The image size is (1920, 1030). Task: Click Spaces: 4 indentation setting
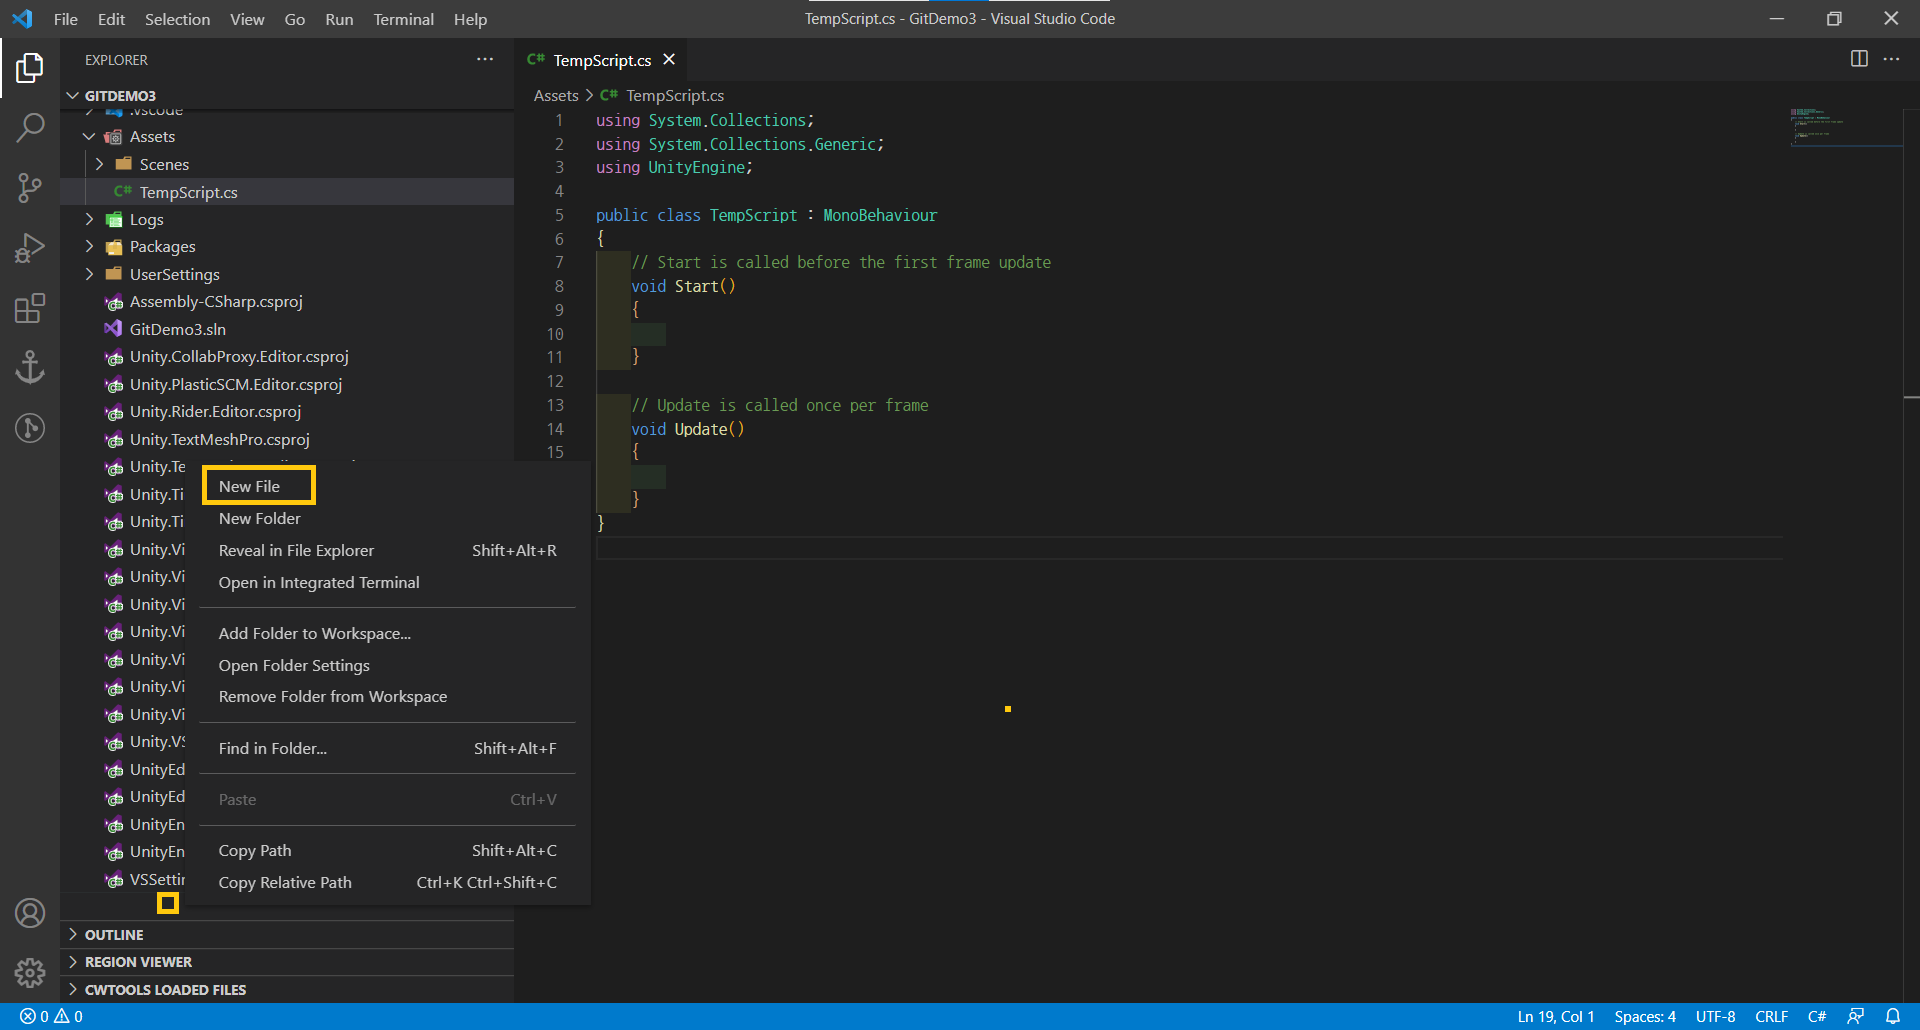(x=1645, y=1016)
